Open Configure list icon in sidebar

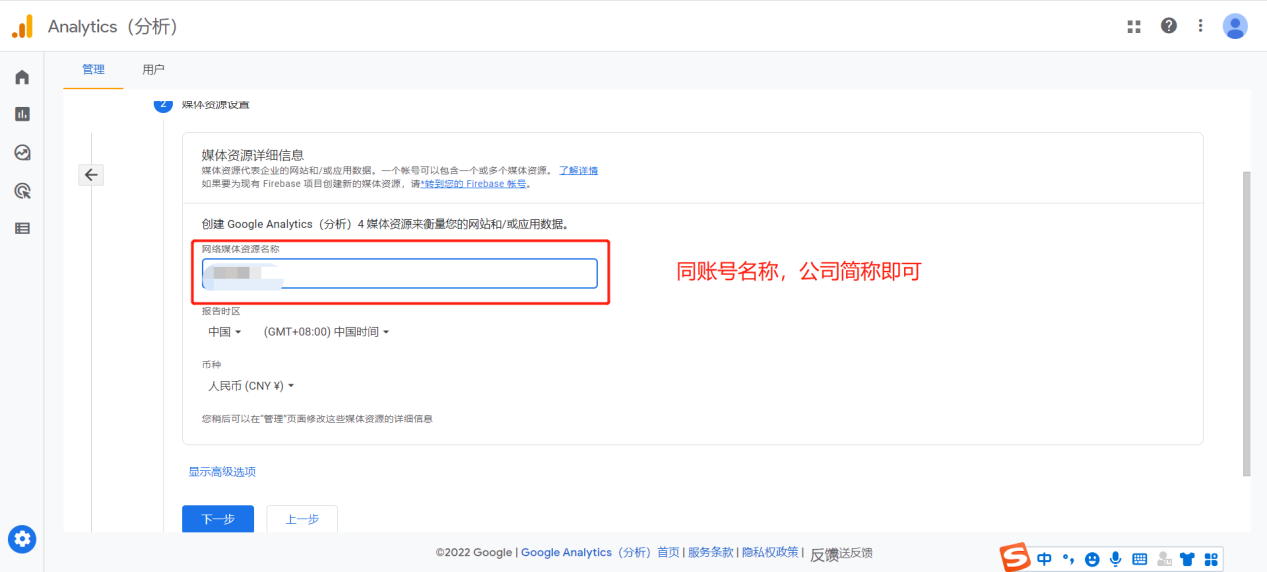(x=22, y=228)
